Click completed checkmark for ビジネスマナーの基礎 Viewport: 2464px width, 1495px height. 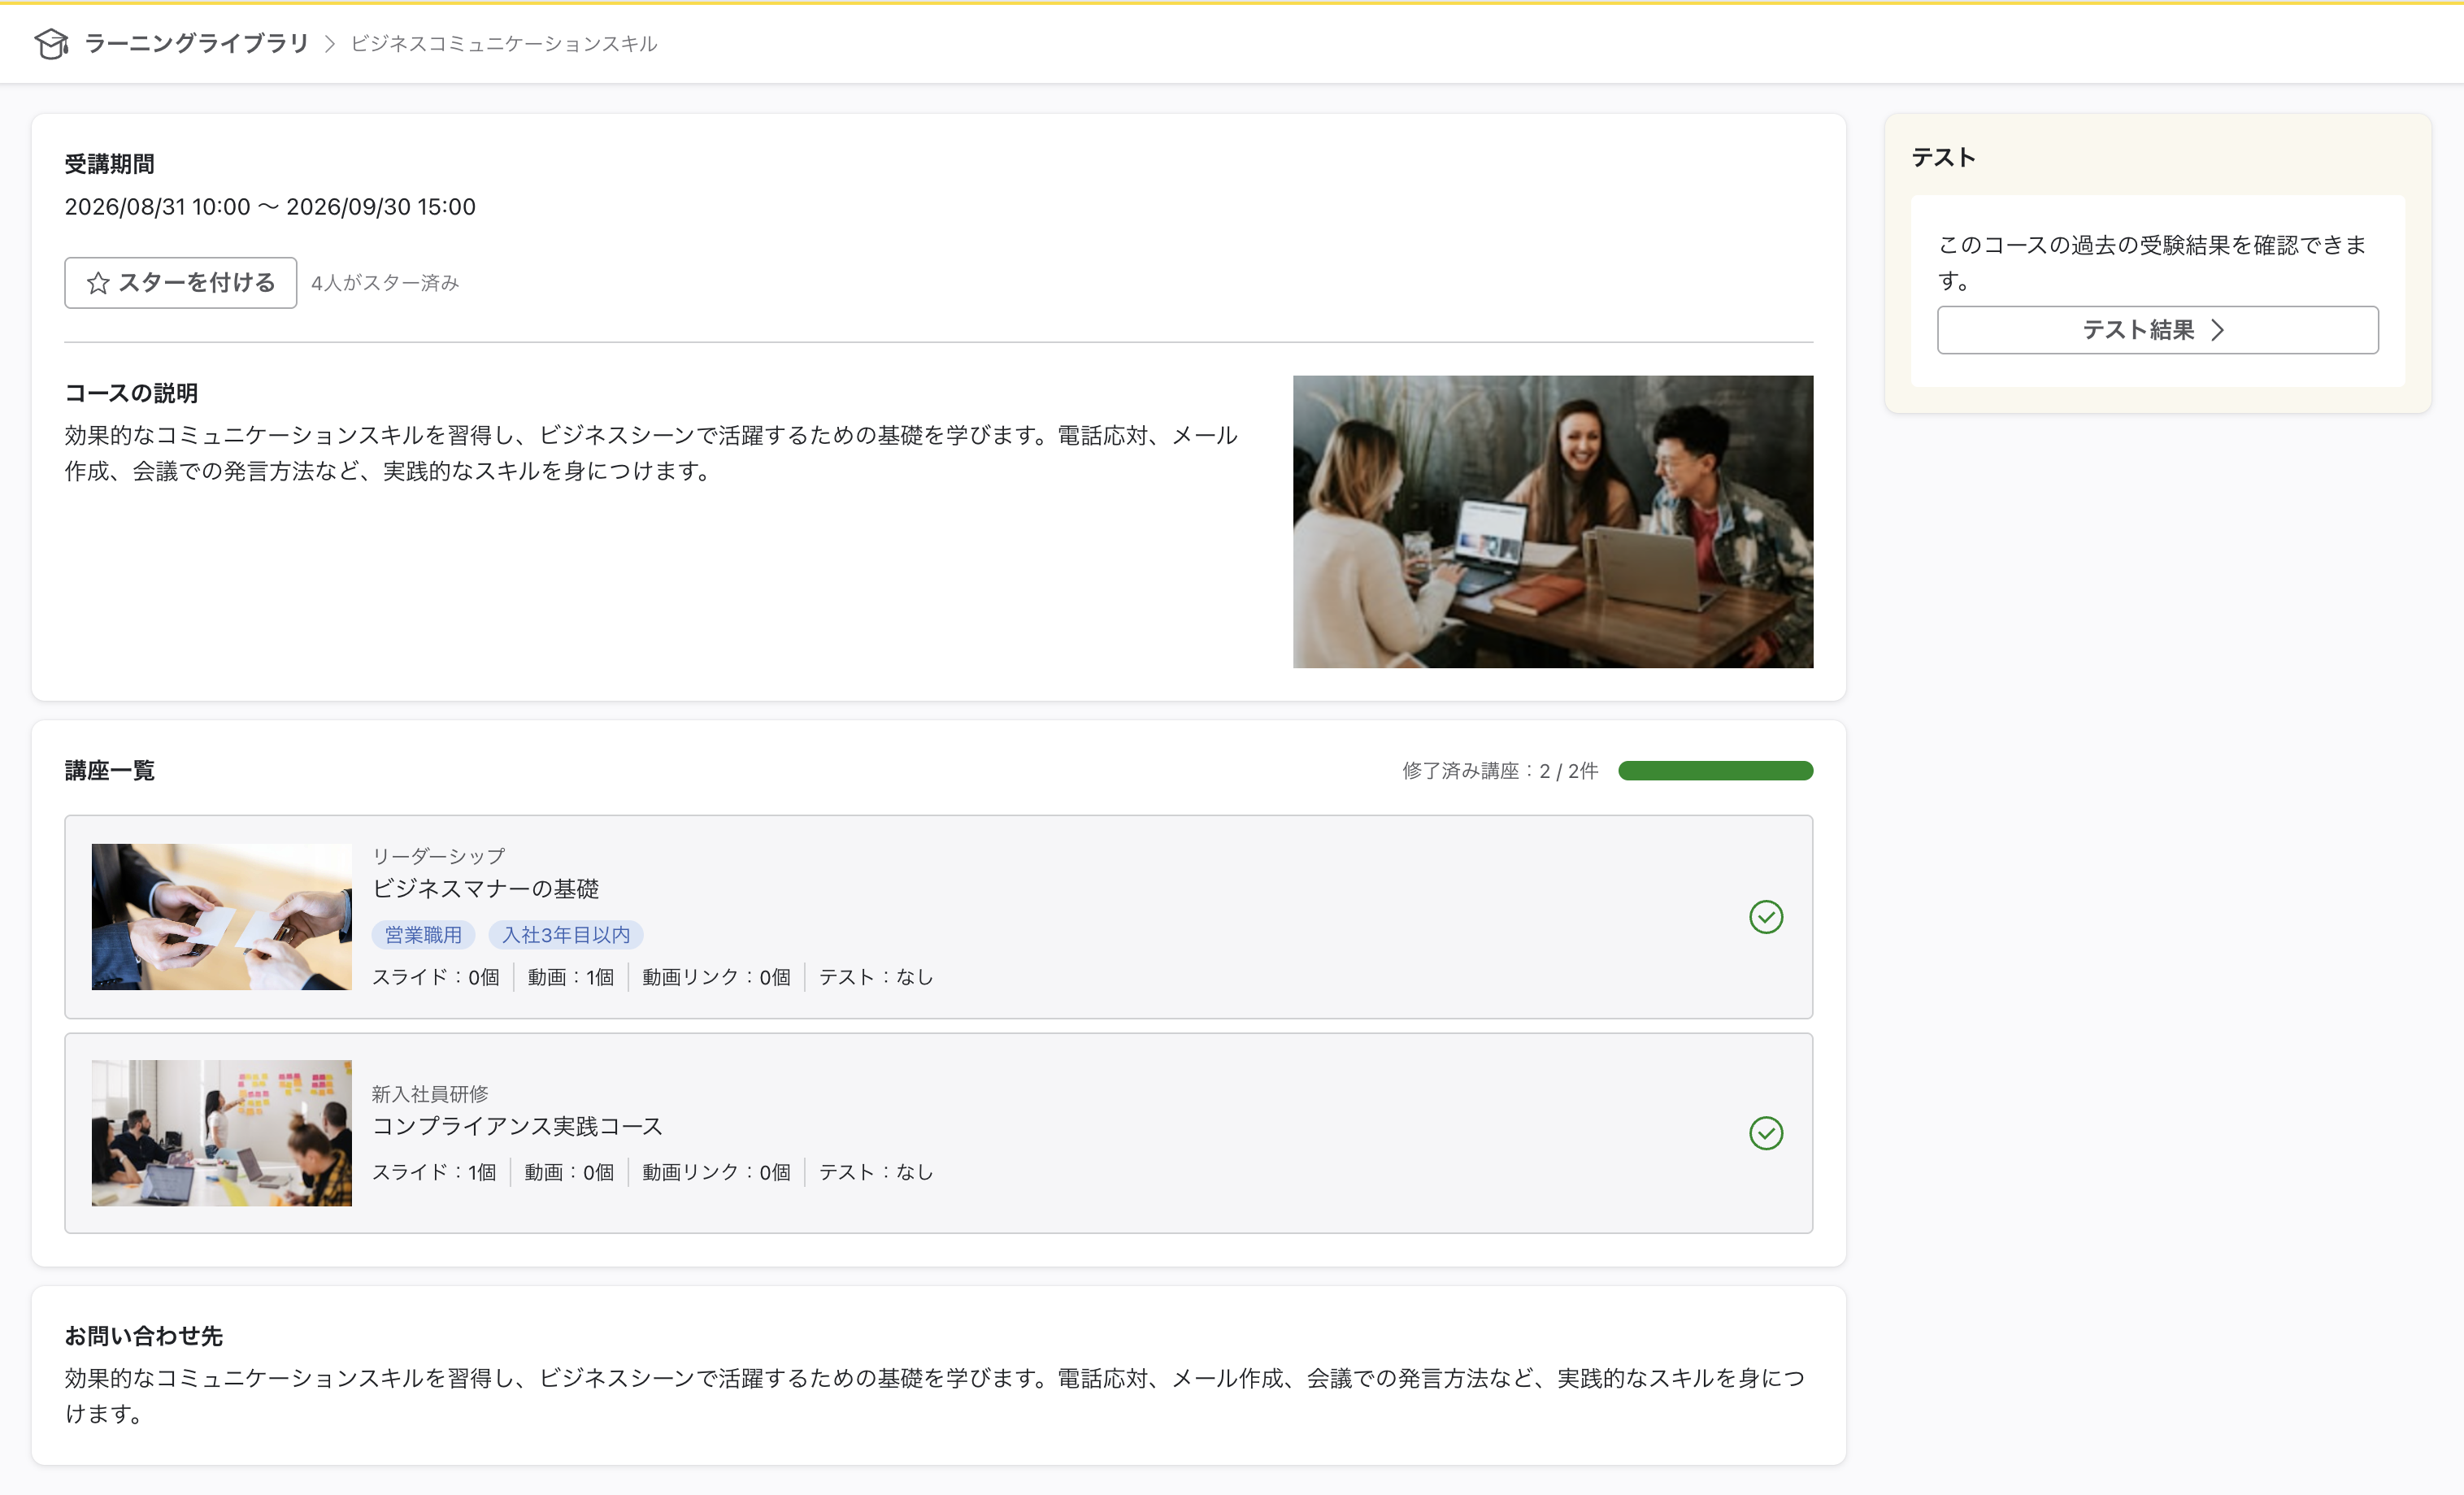[x=1766, y=917]
